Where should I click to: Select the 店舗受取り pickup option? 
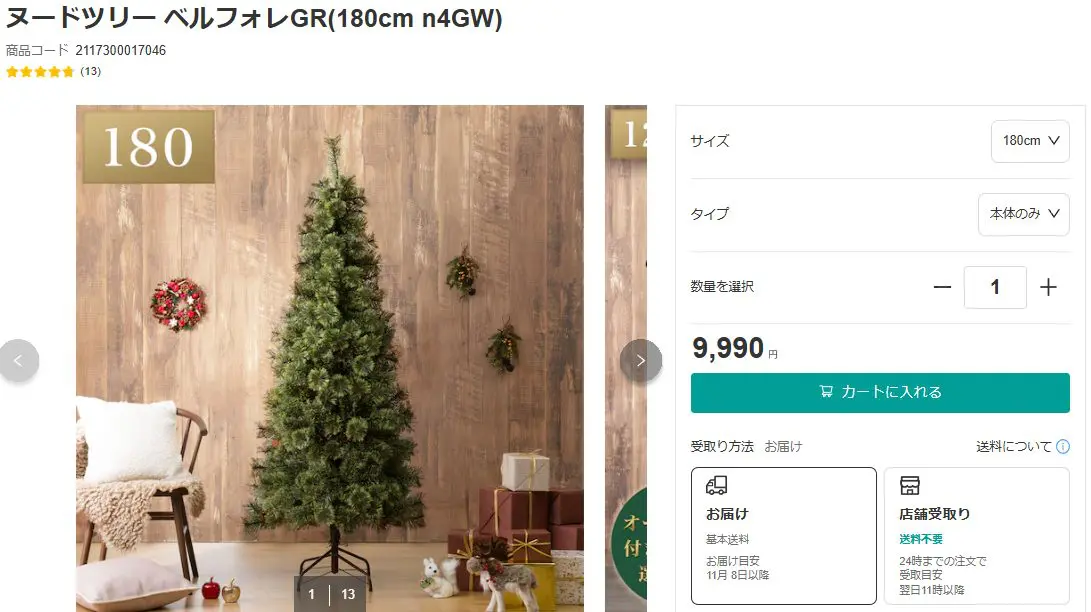[976, 536]
